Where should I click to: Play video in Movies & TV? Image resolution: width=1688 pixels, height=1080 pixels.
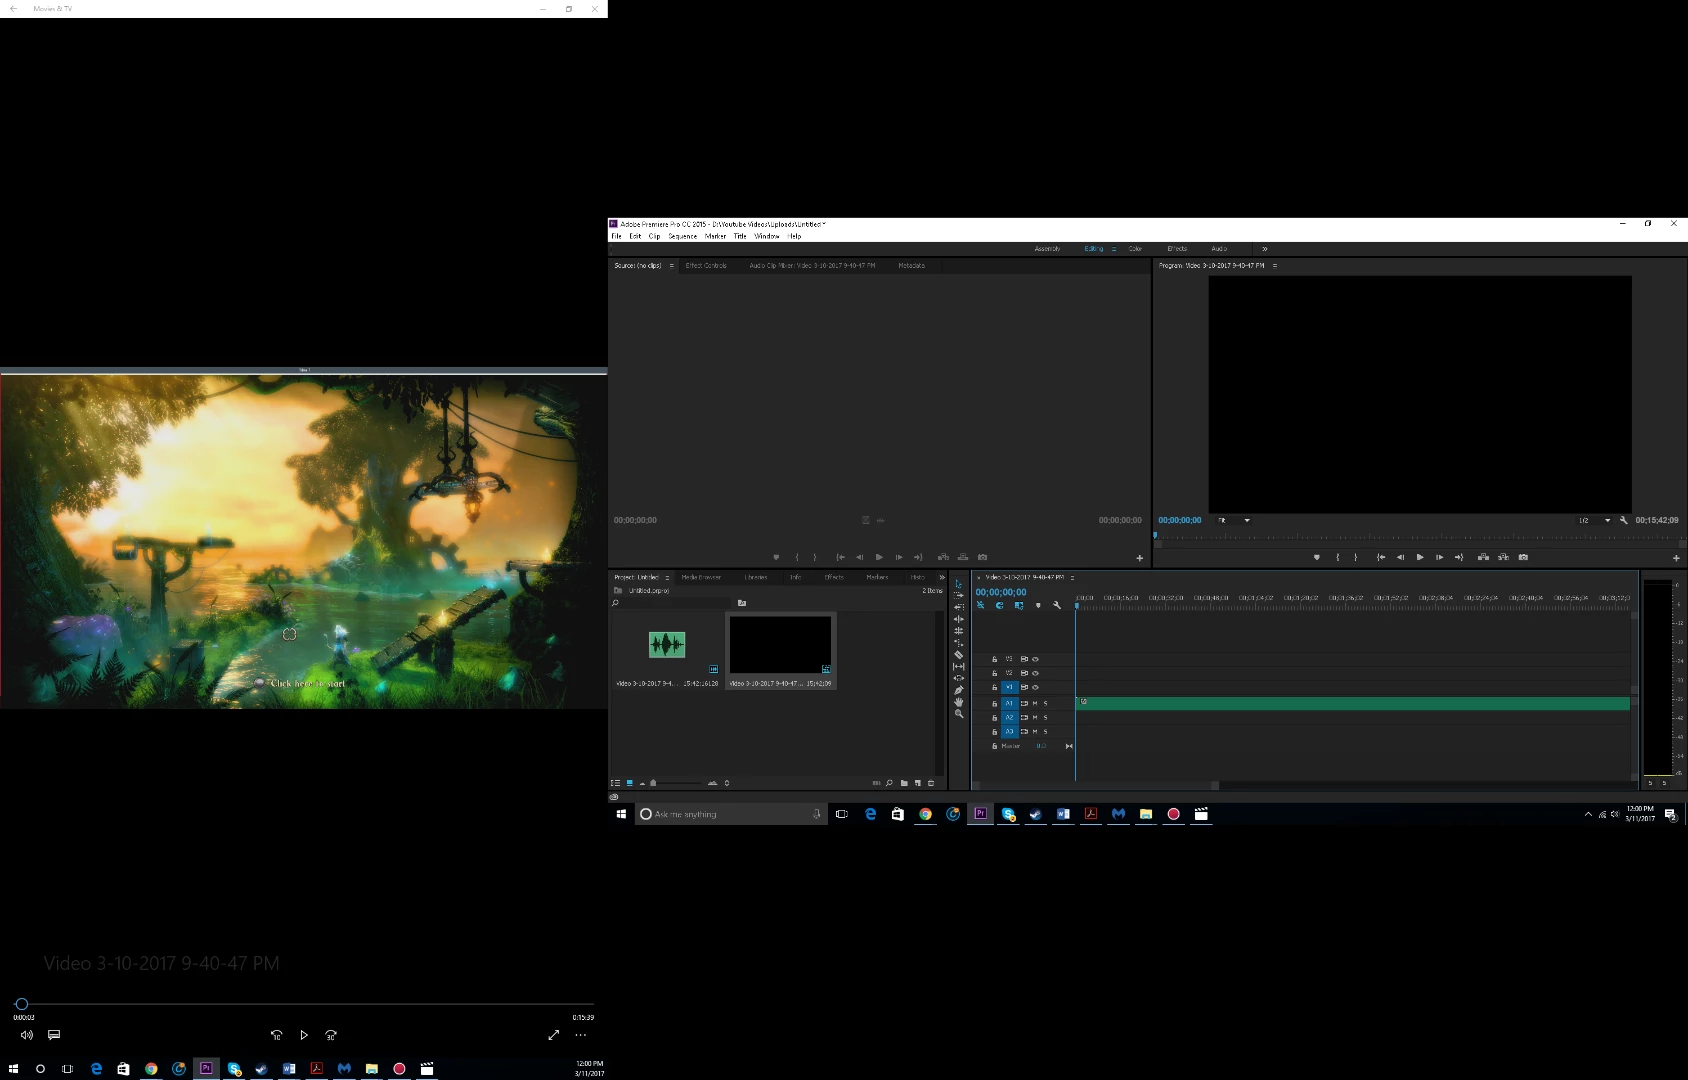(304, 1035)
